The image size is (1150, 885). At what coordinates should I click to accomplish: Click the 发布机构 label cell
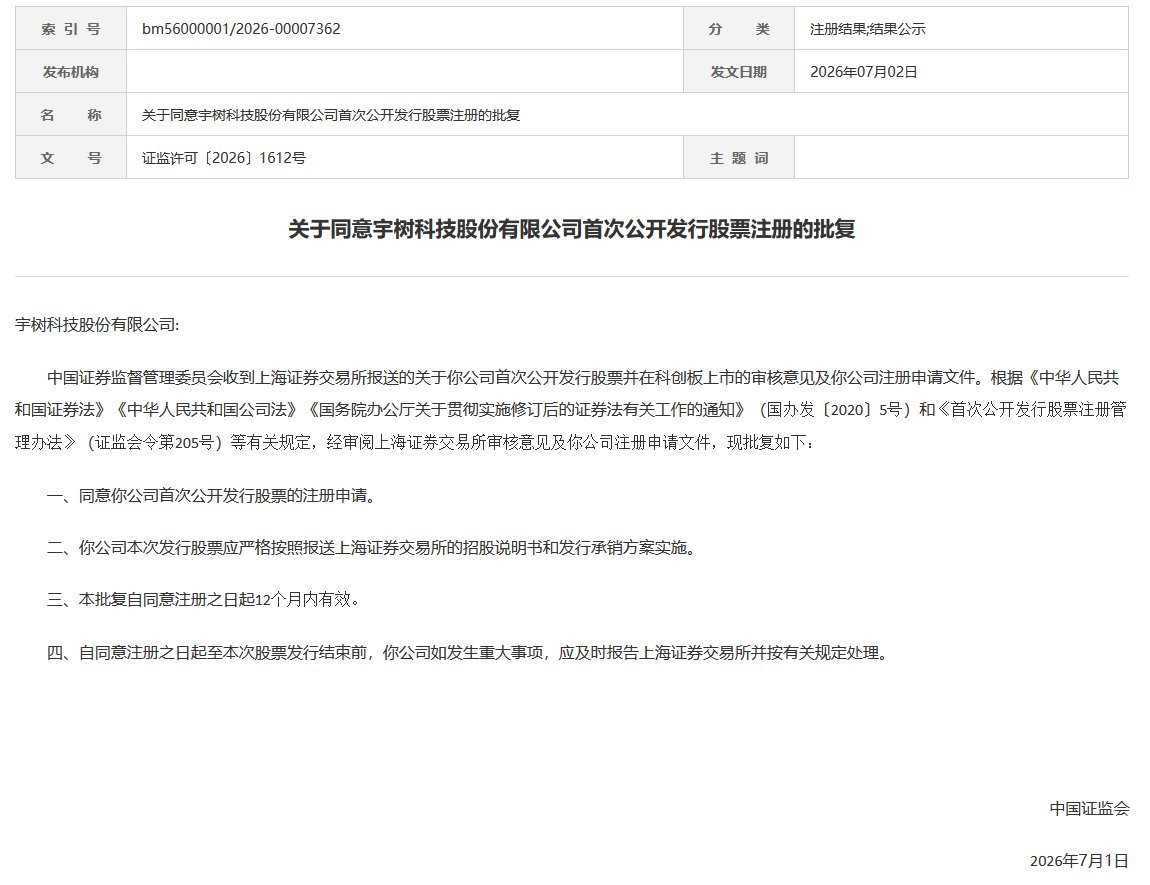pos(71,71)
